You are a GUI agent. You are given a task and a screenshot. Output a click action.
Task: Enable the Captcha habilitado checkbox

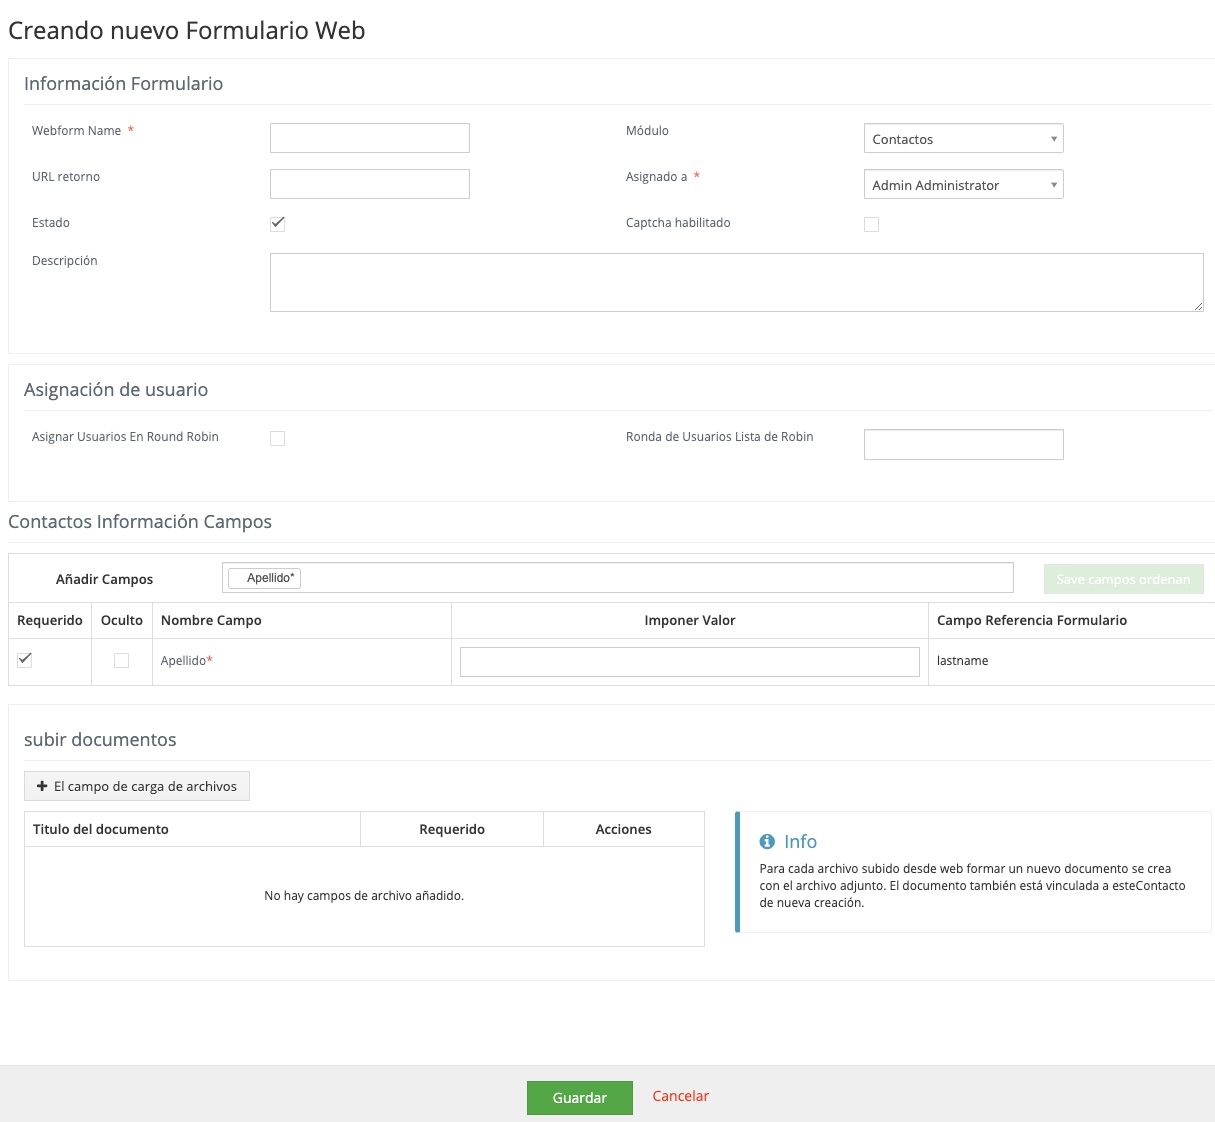click(x=871, y=224)
